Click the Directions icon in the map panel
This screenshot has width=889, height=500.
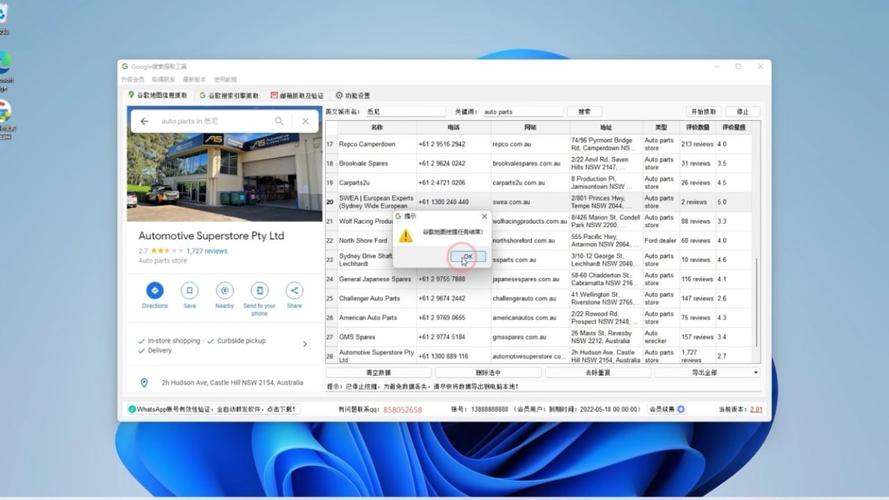click(154, 291)
